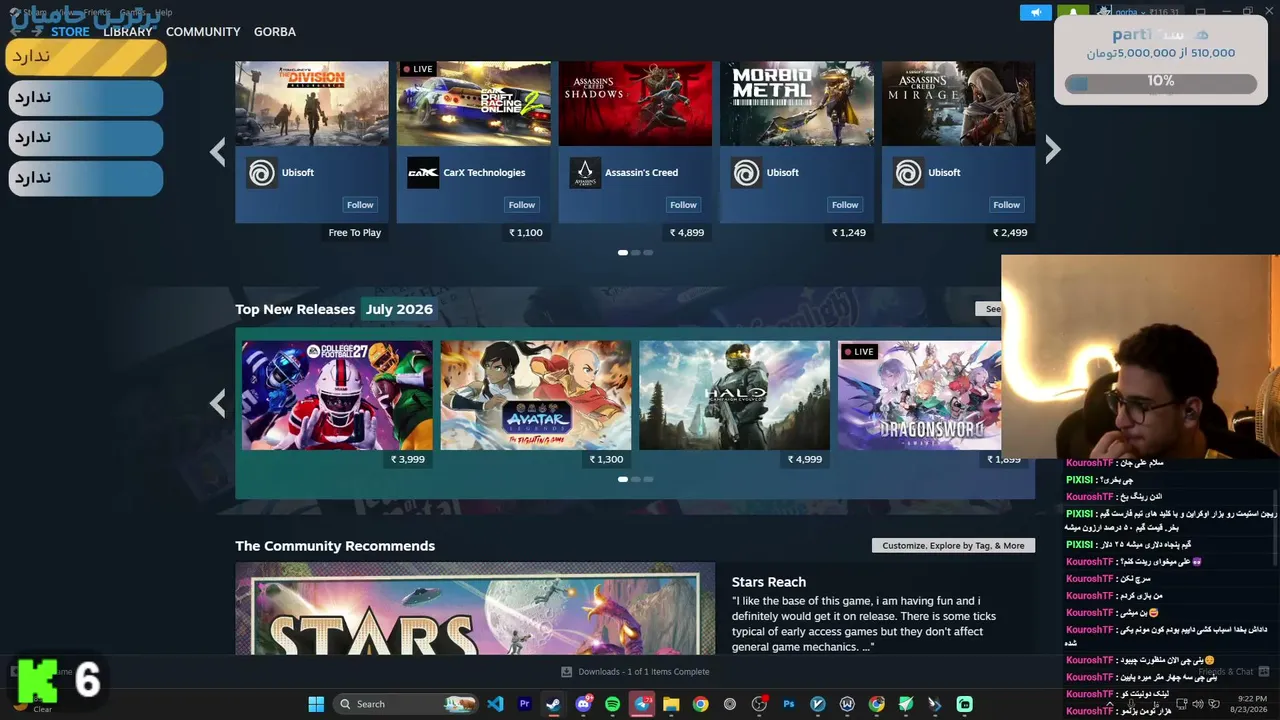Open the Downloads icon in Steam footer
The height and width of the screenshot is (720, 1280).
(x=567, y=672)
